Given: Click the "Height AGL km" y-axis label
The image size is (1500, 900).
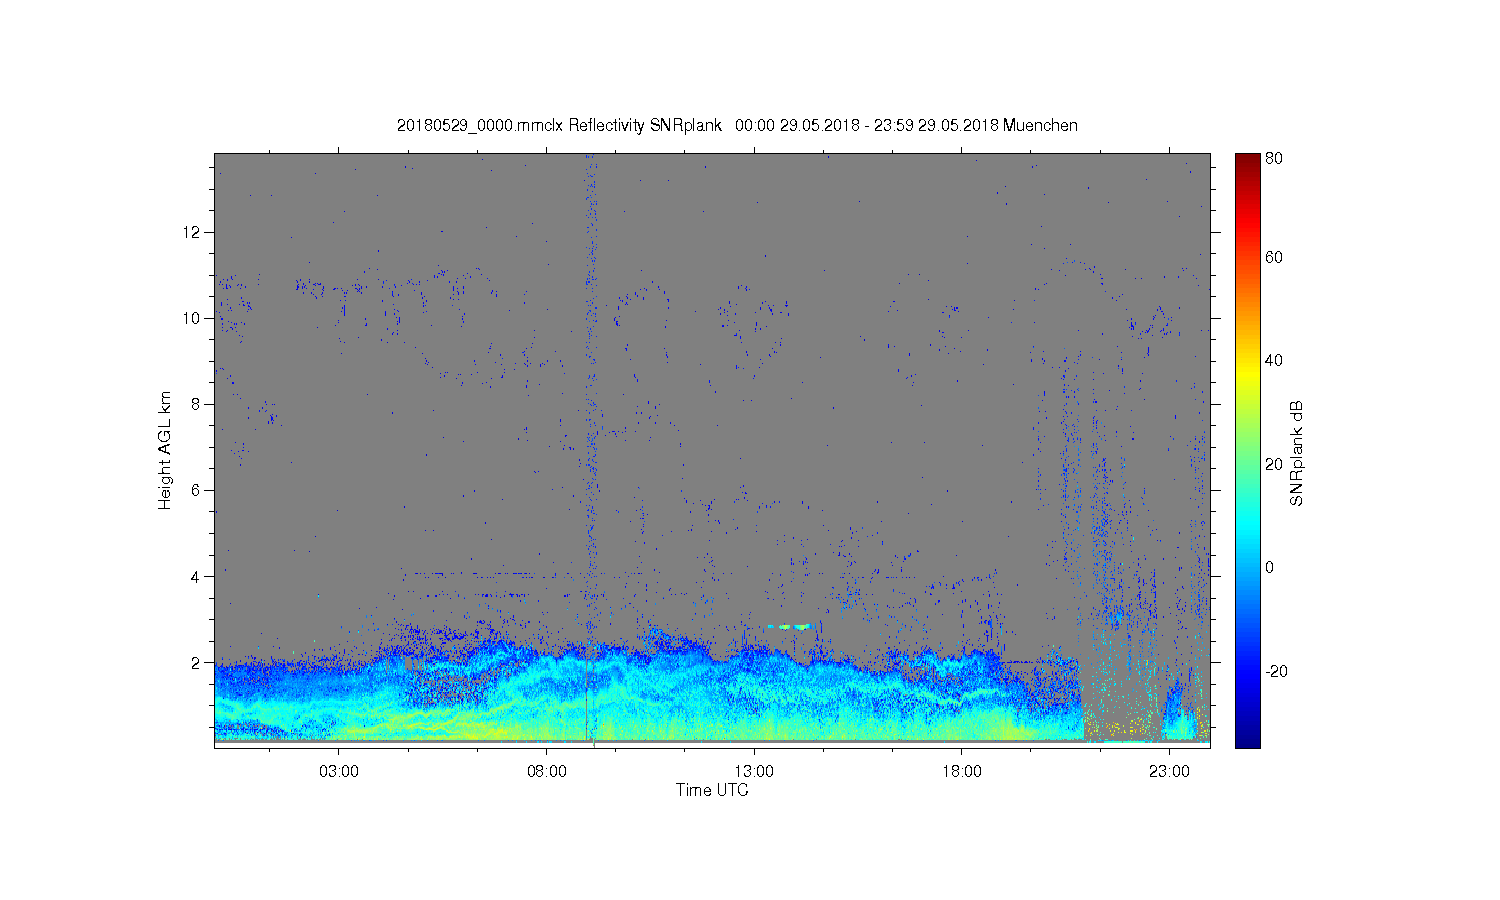Looking at the screenshot, I should click(165, 450).
